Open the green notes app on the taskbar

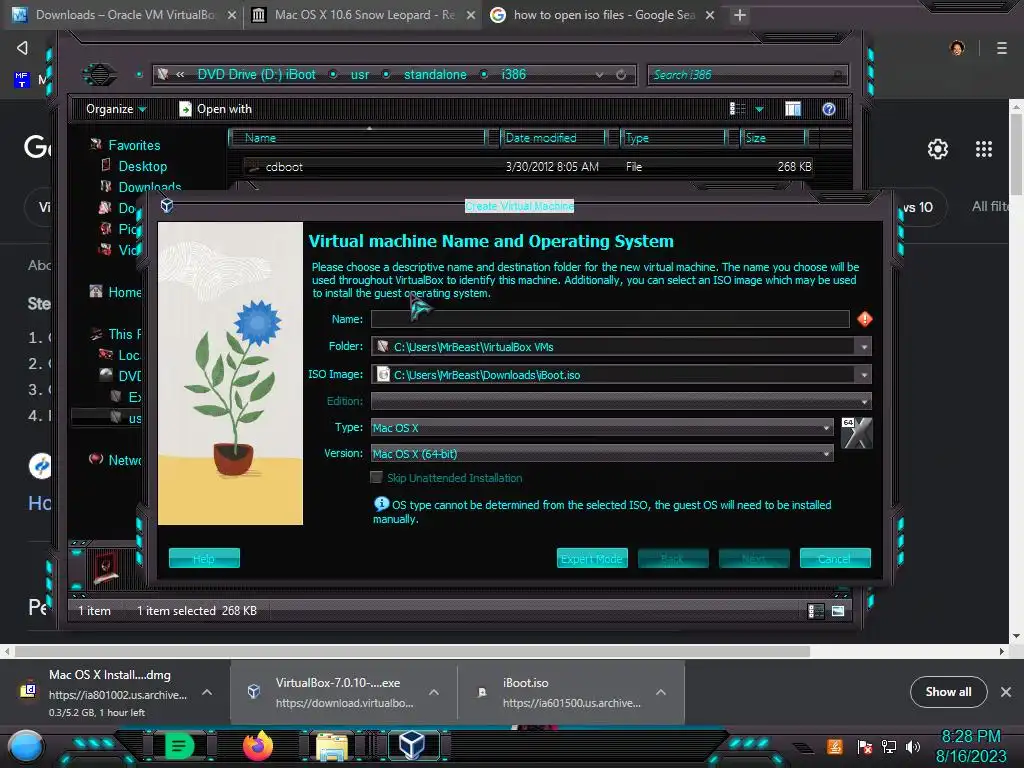tap(179, 746)
